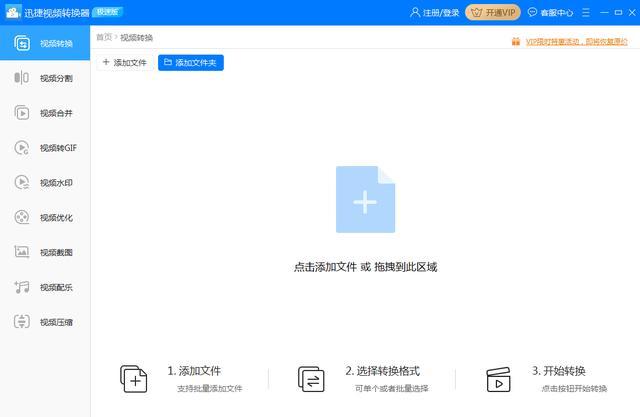
Task: Click the crown icon on VIP button
Action: point(476,13)
